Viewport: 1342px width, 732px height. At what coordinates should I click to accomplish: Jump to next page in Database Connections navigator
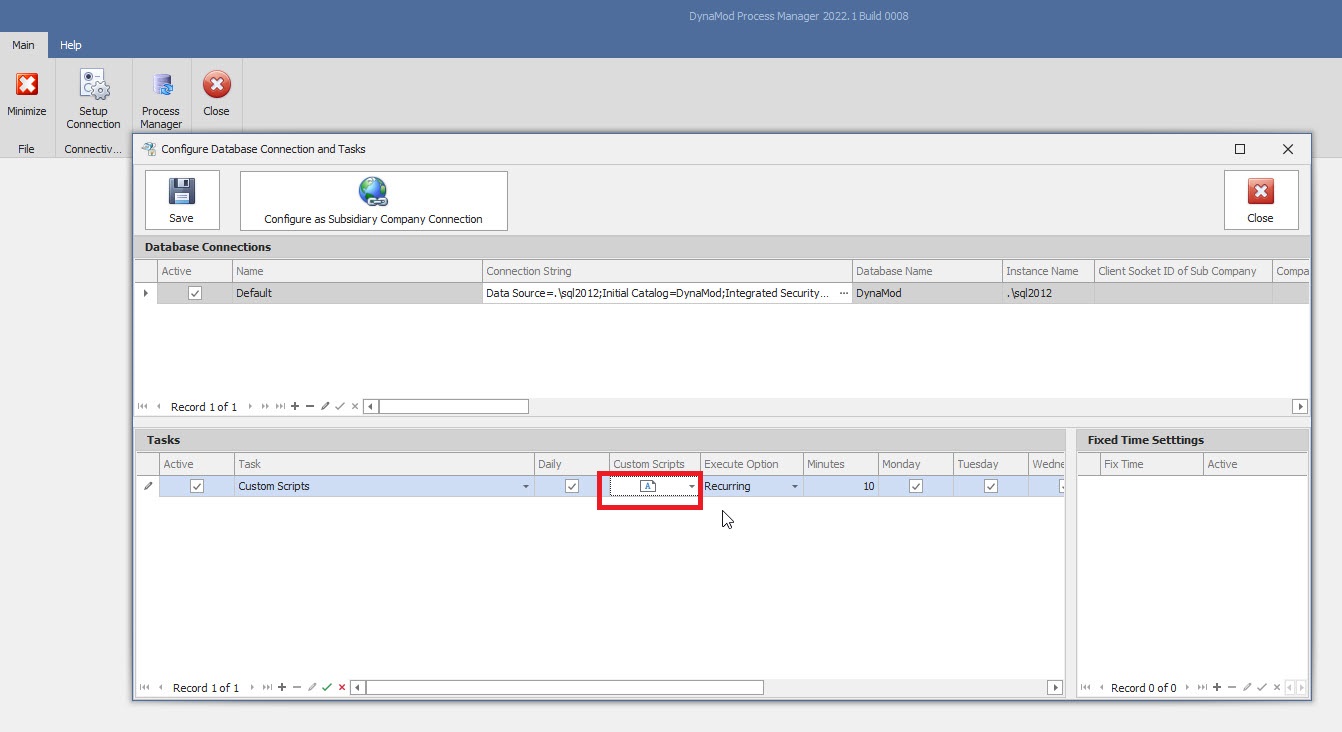click(265, 407)
